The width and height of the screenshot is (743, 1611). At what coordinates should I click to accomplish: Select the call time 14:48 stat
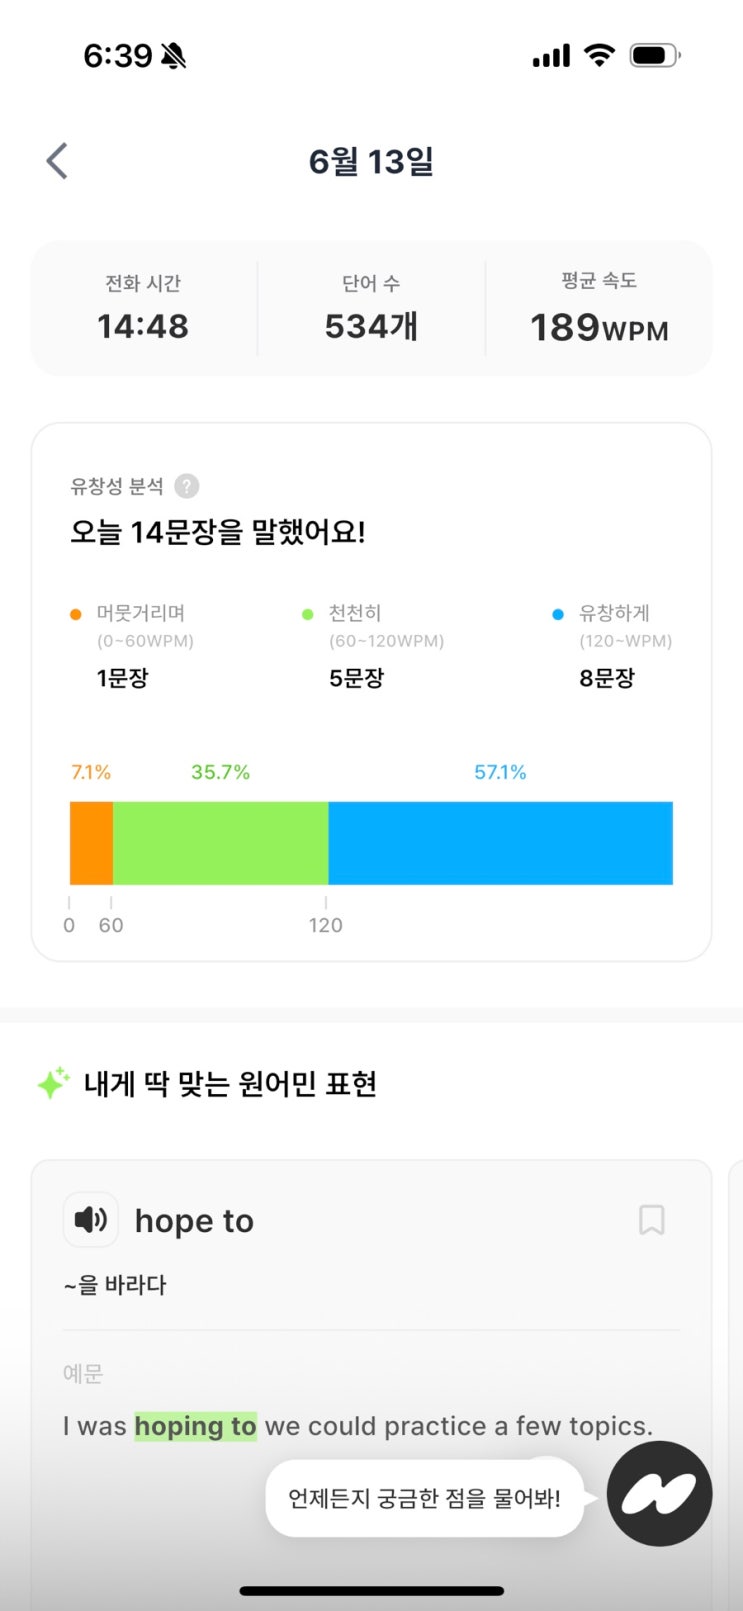pos(143,308)
